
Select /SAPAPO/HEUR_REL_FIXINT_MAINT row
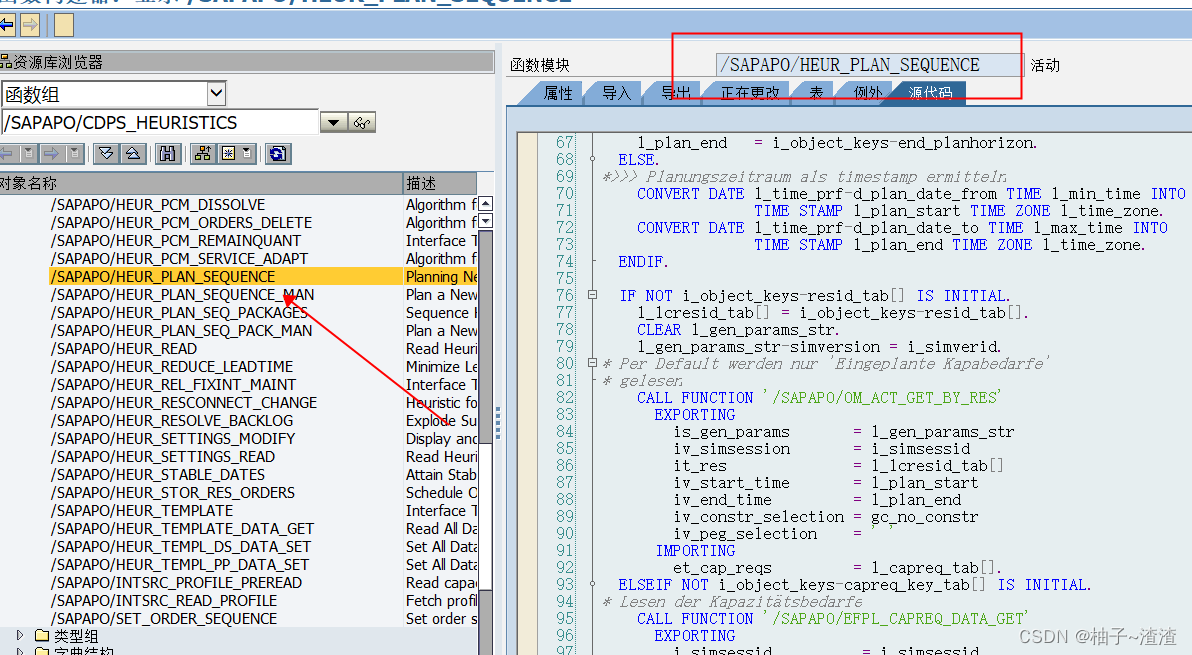pos(173,385)
